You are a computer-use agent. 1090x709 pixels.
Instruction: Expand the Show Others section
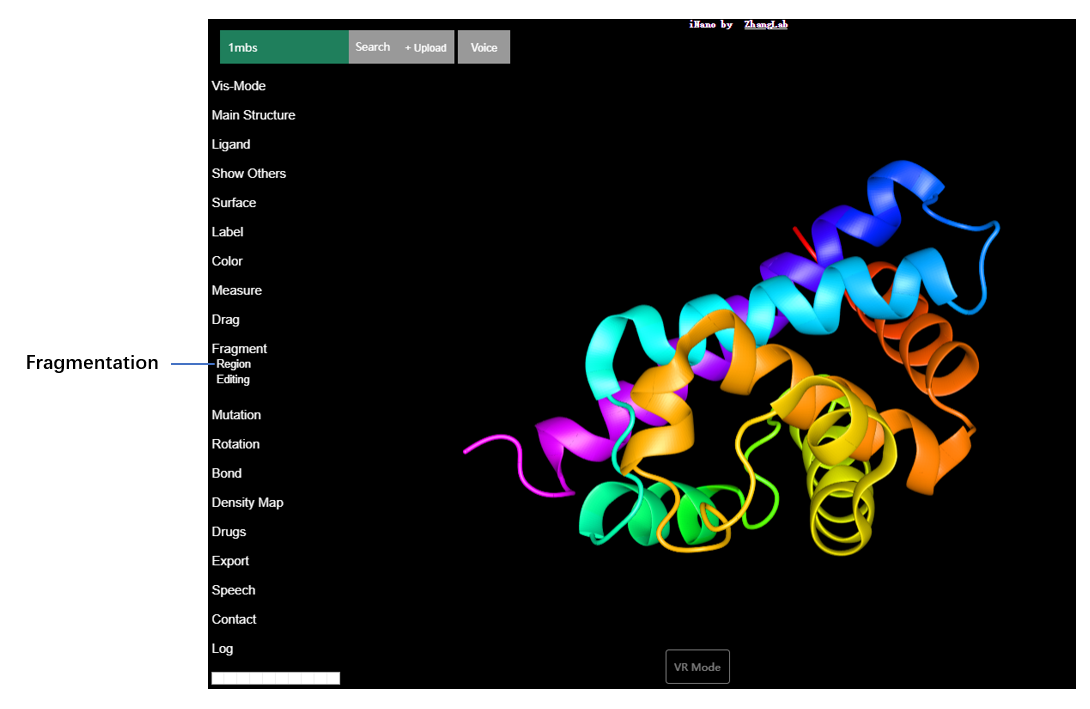[x=249, y=173]
